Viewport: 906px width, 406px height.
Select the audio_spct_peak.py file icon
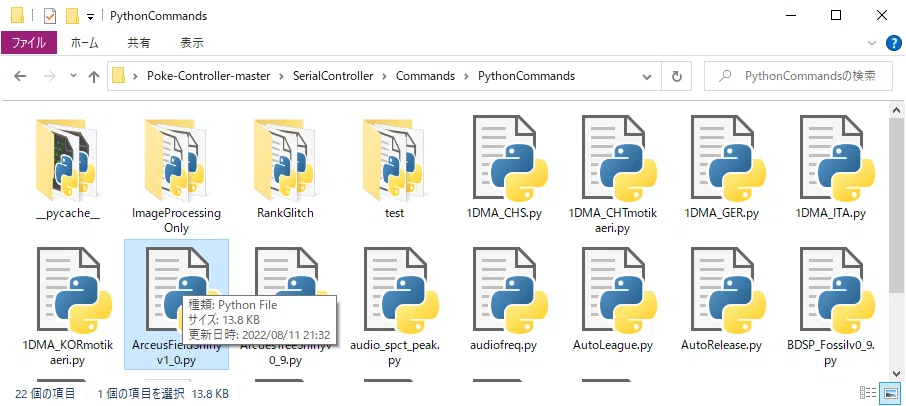[401, 291]
